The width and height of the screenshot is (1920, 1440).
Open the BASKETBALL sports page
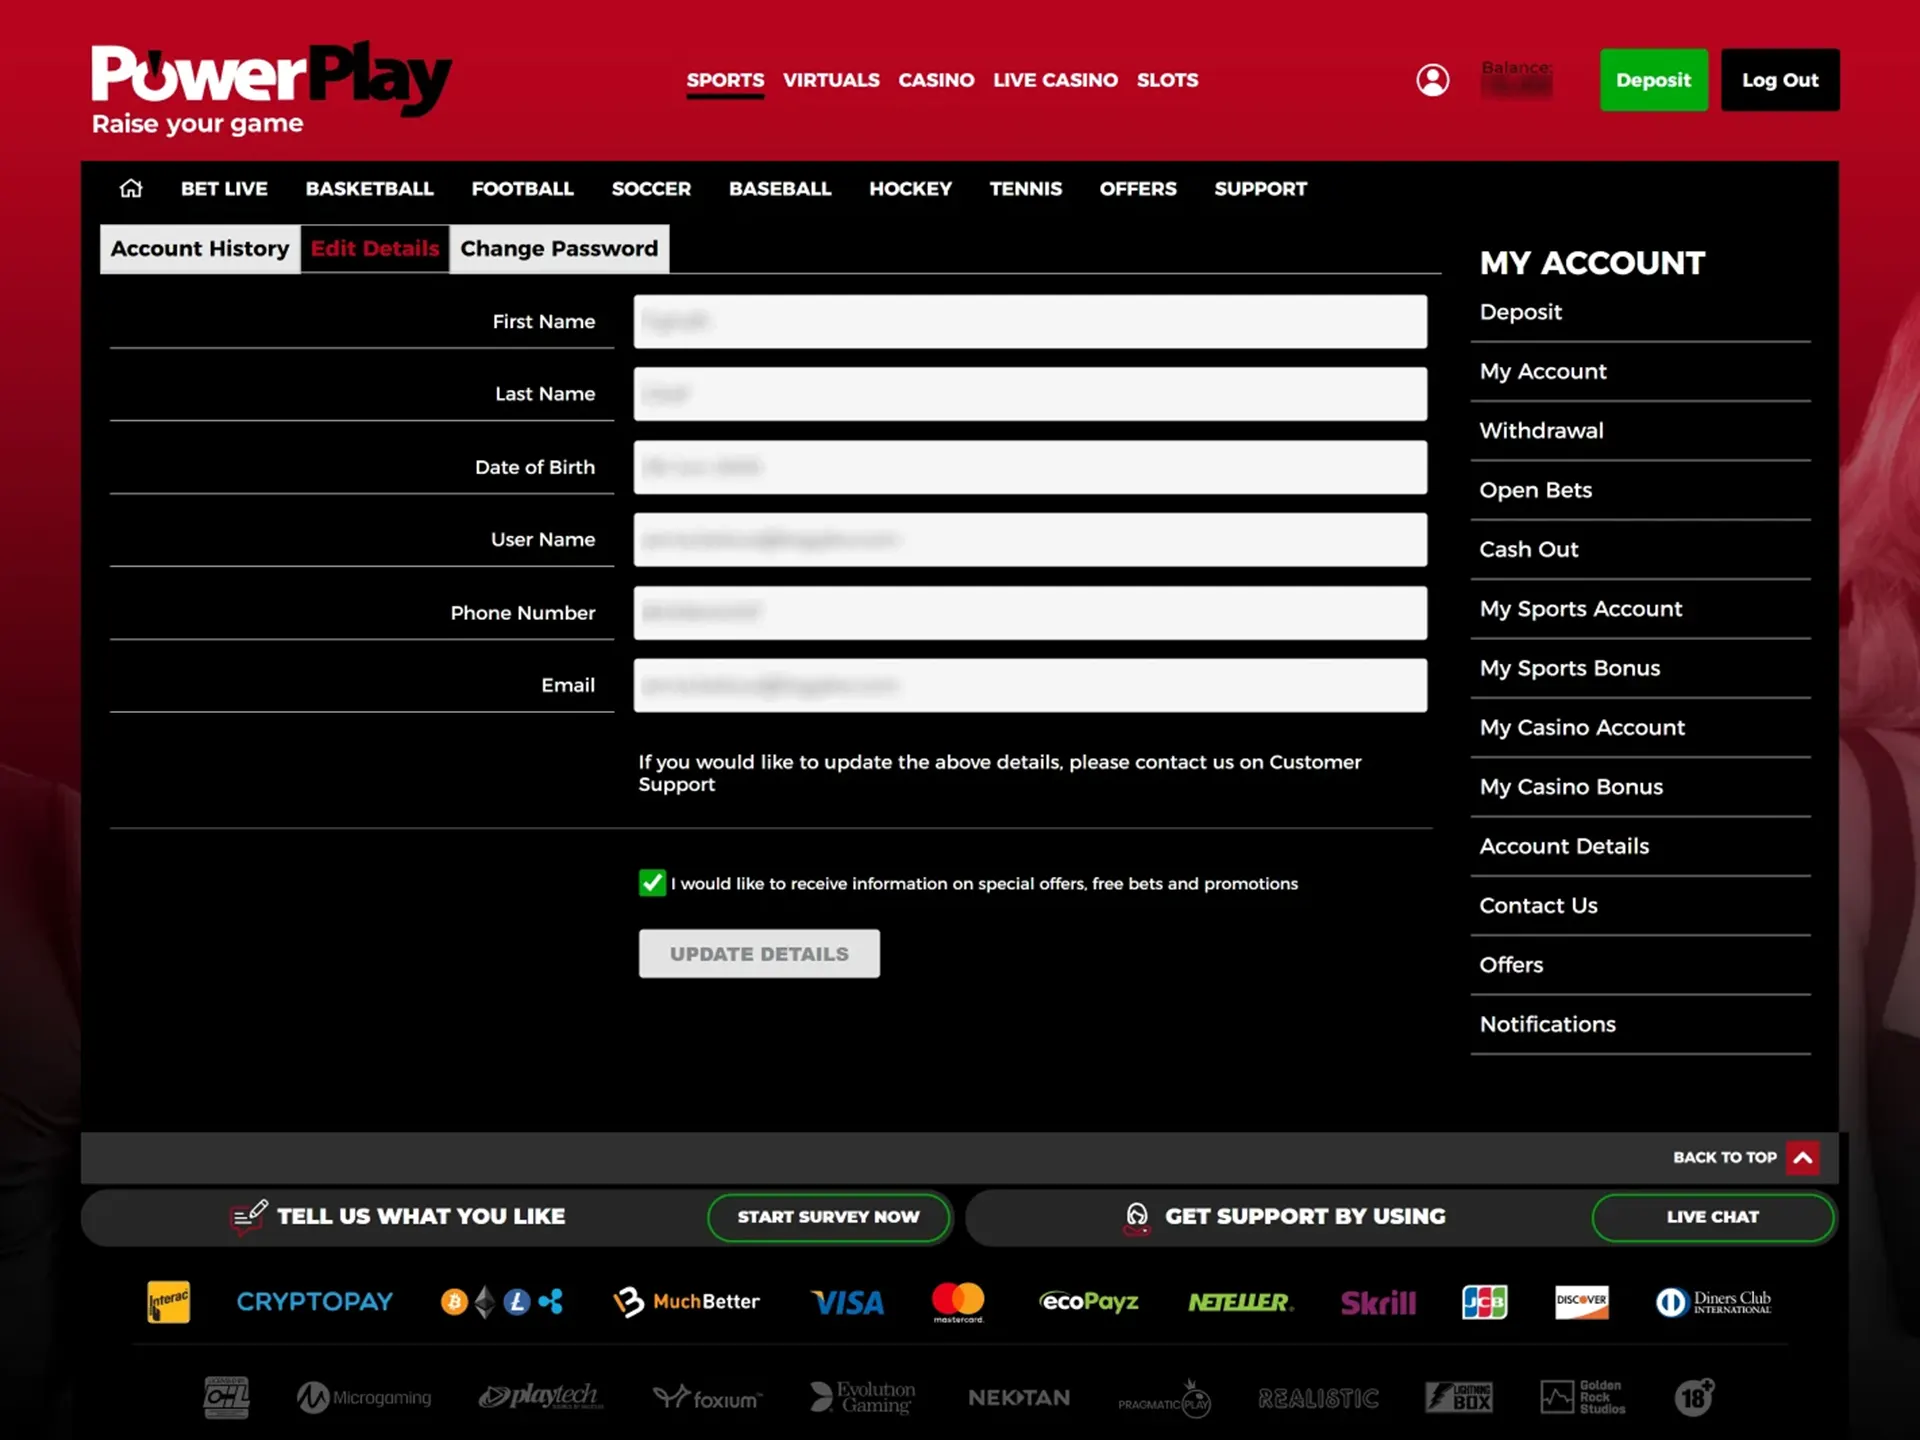[x=369, y=188]
